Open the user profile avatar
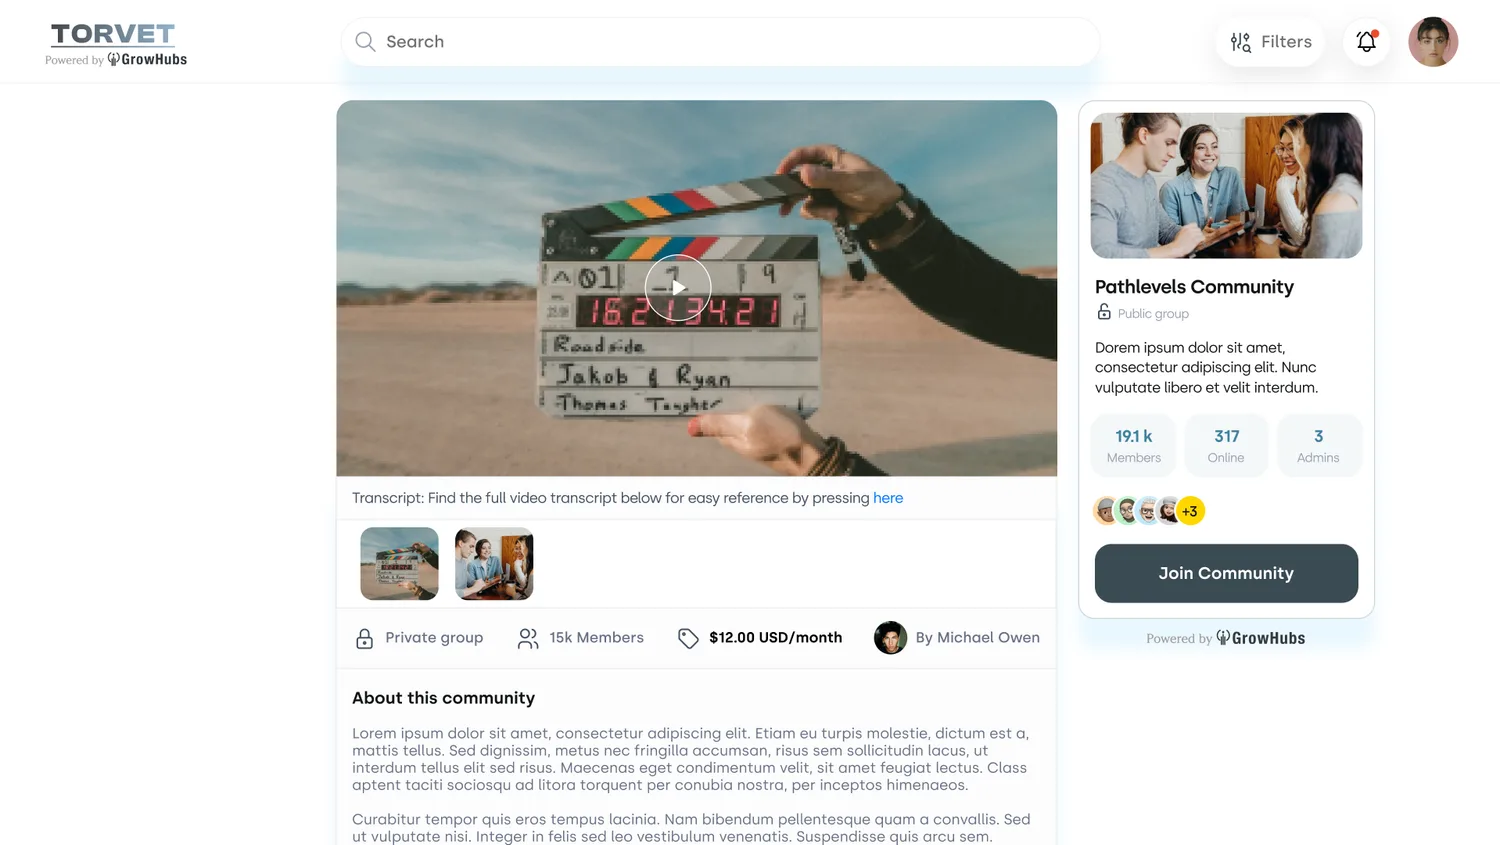1500x845 pixels. pos(1433,42)
